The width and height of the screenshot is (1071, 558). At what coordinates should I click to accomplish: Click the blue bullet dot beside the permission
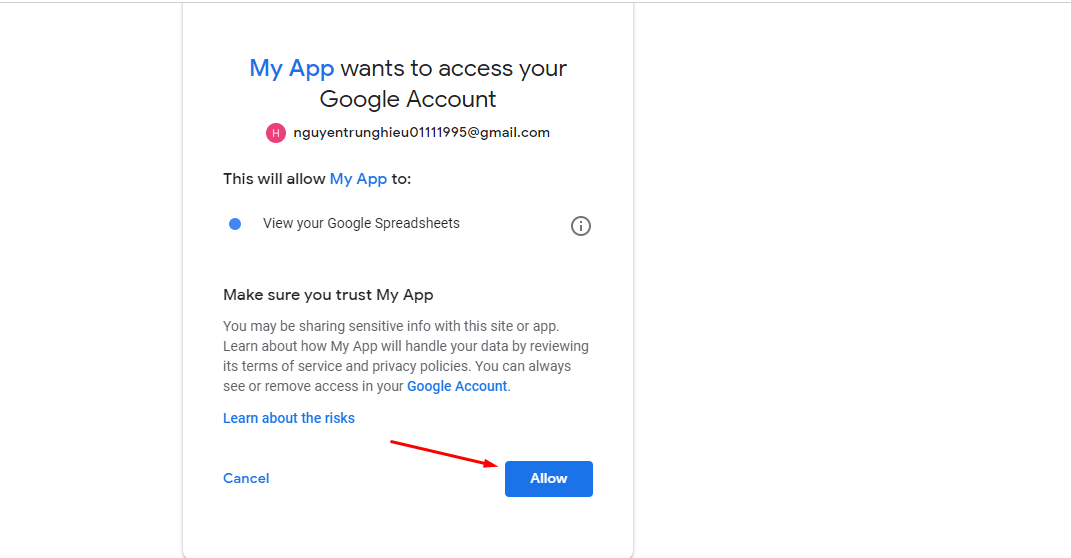pyautogui.click(x=235, y=224)
